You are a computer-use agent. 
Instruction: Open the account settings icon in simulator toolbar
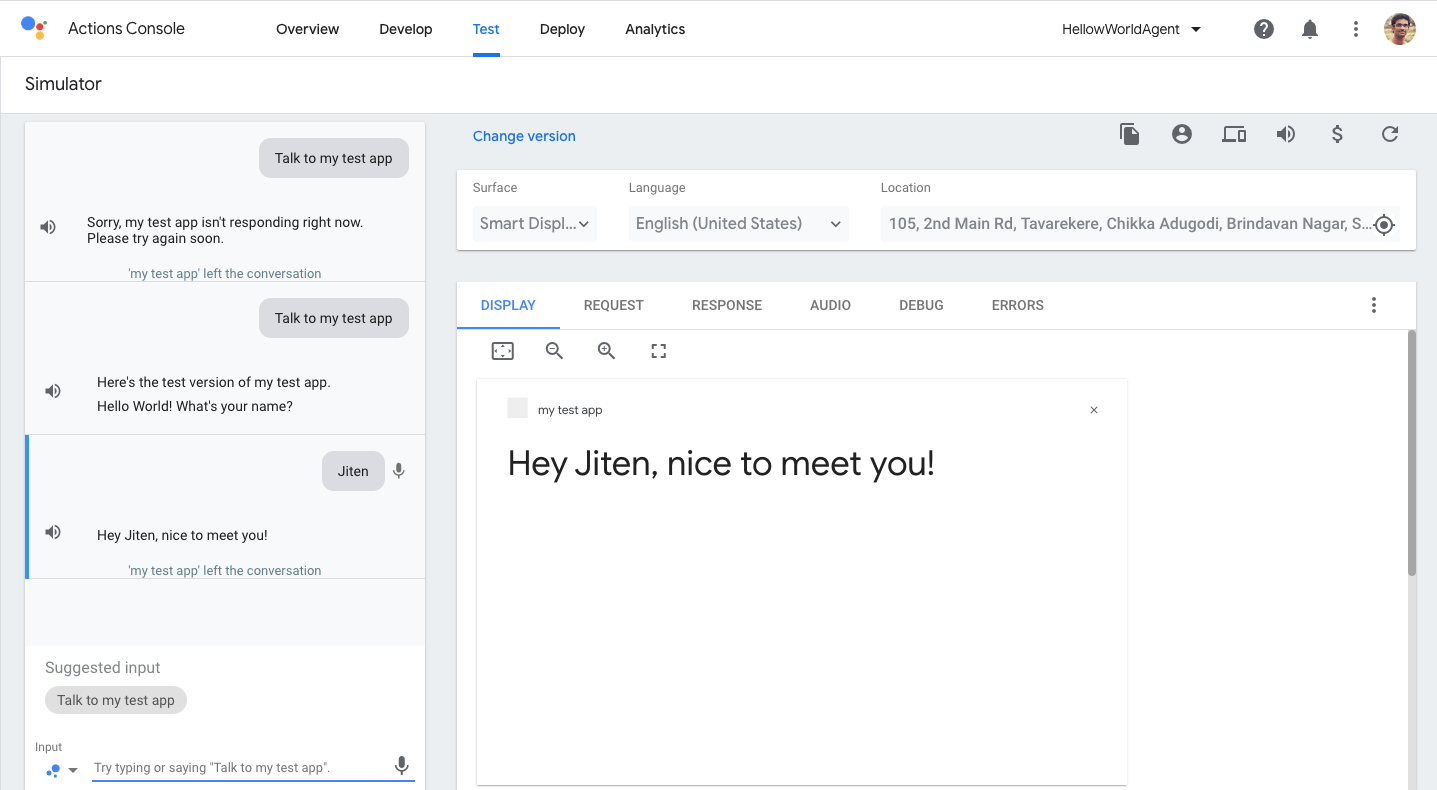tap(1182, 135)
